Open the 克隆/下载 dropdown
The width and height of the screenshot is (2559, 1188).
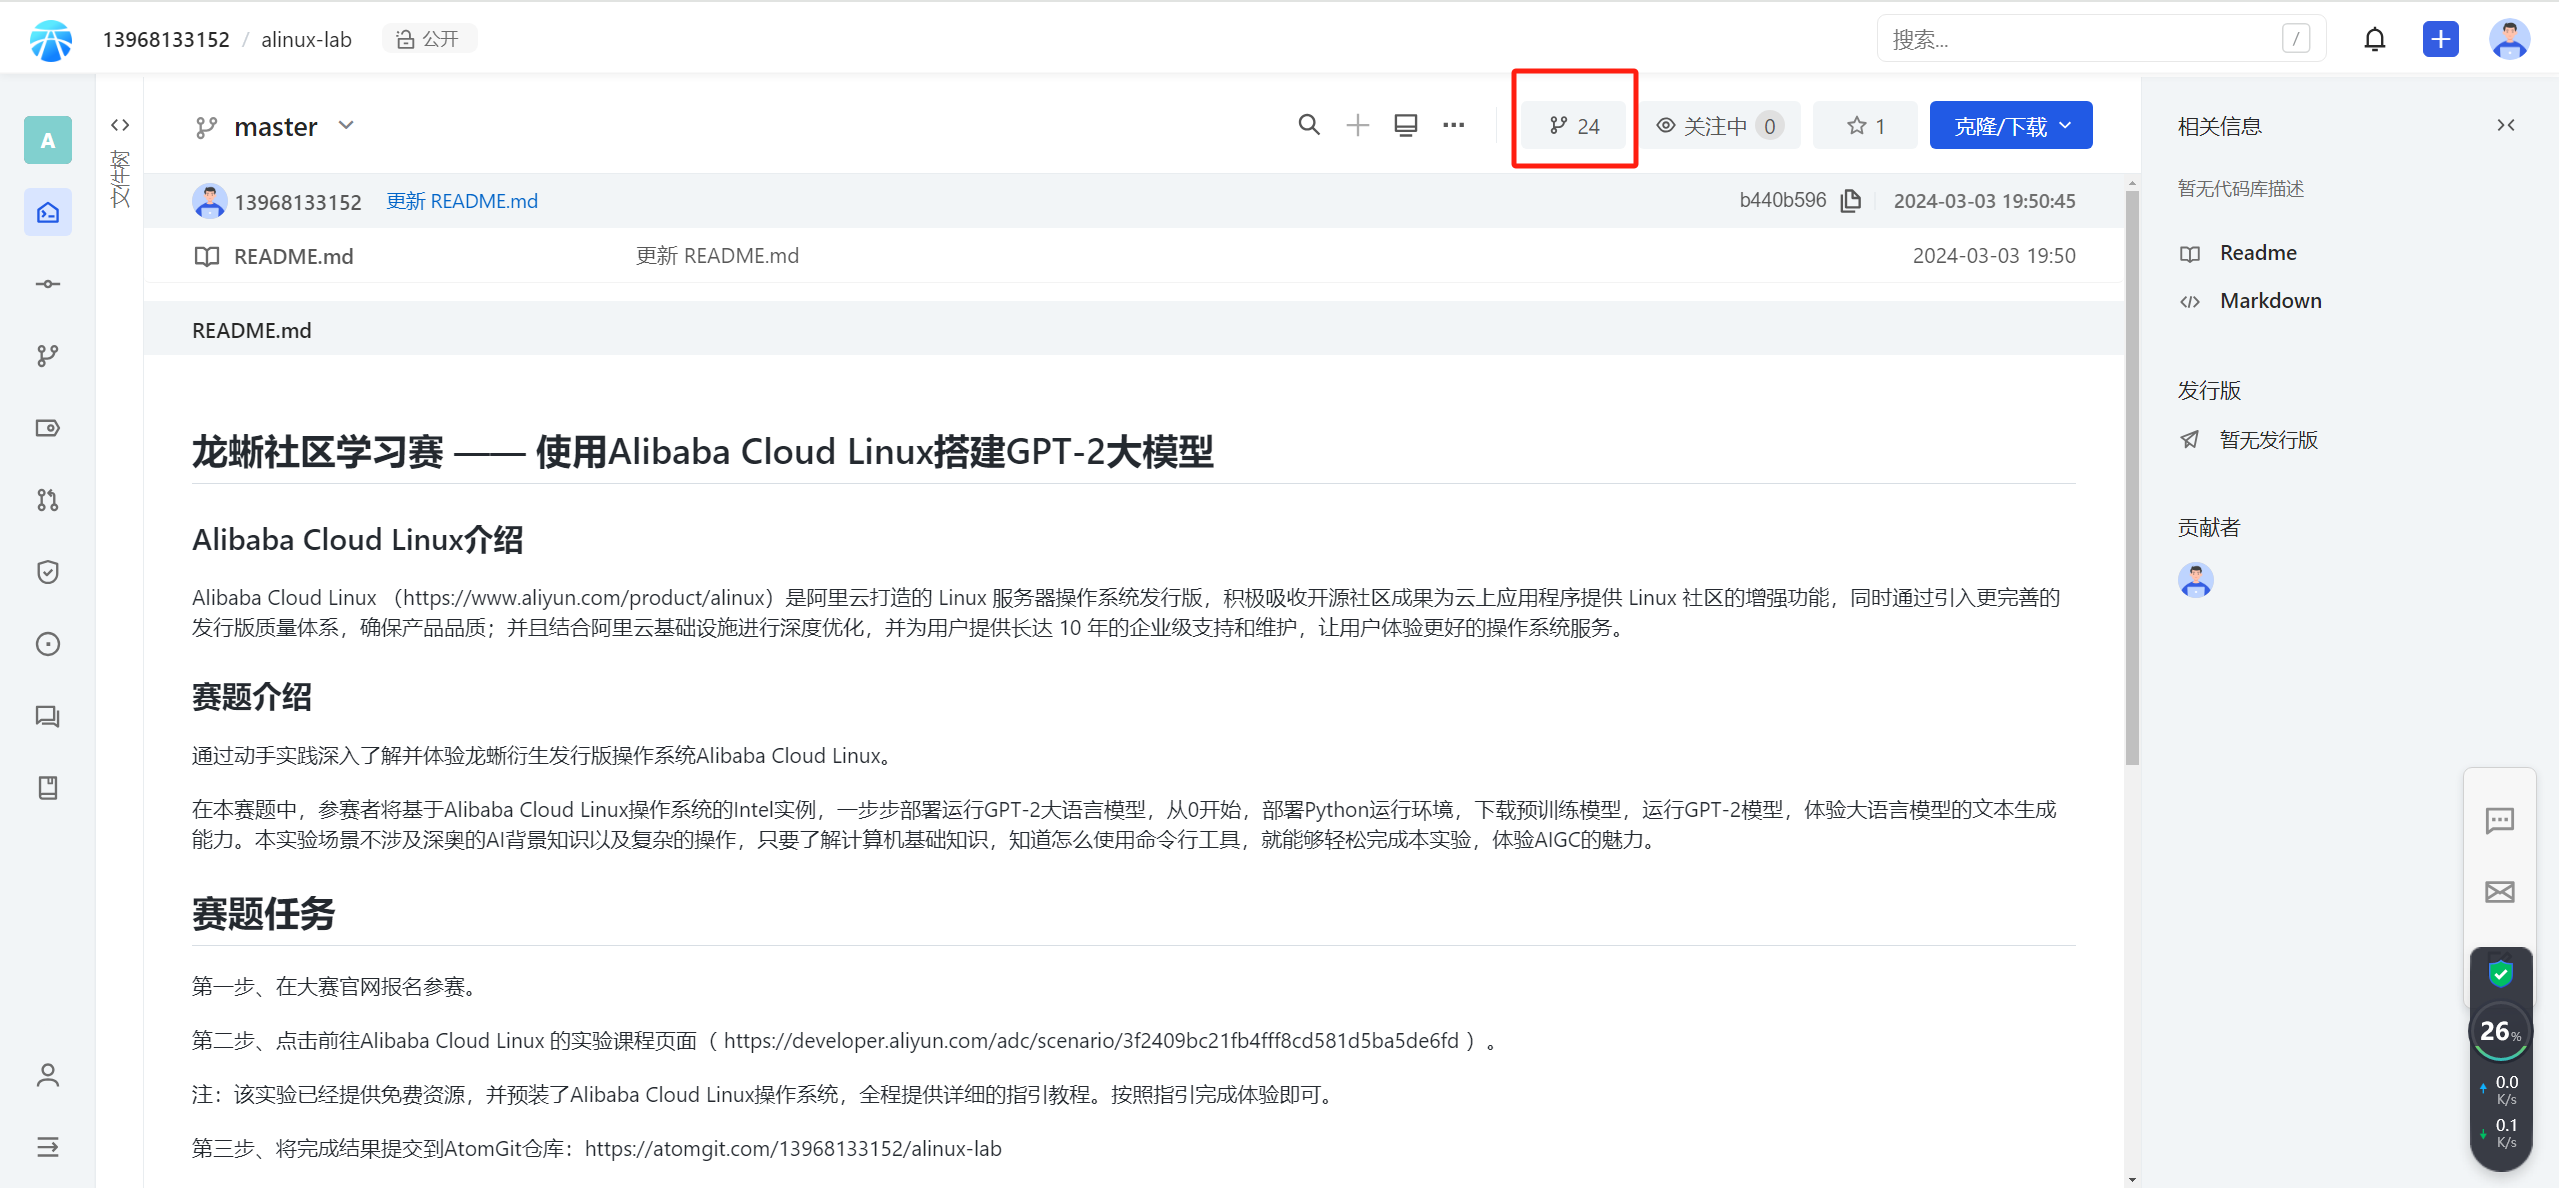(x=2010, y=126)
